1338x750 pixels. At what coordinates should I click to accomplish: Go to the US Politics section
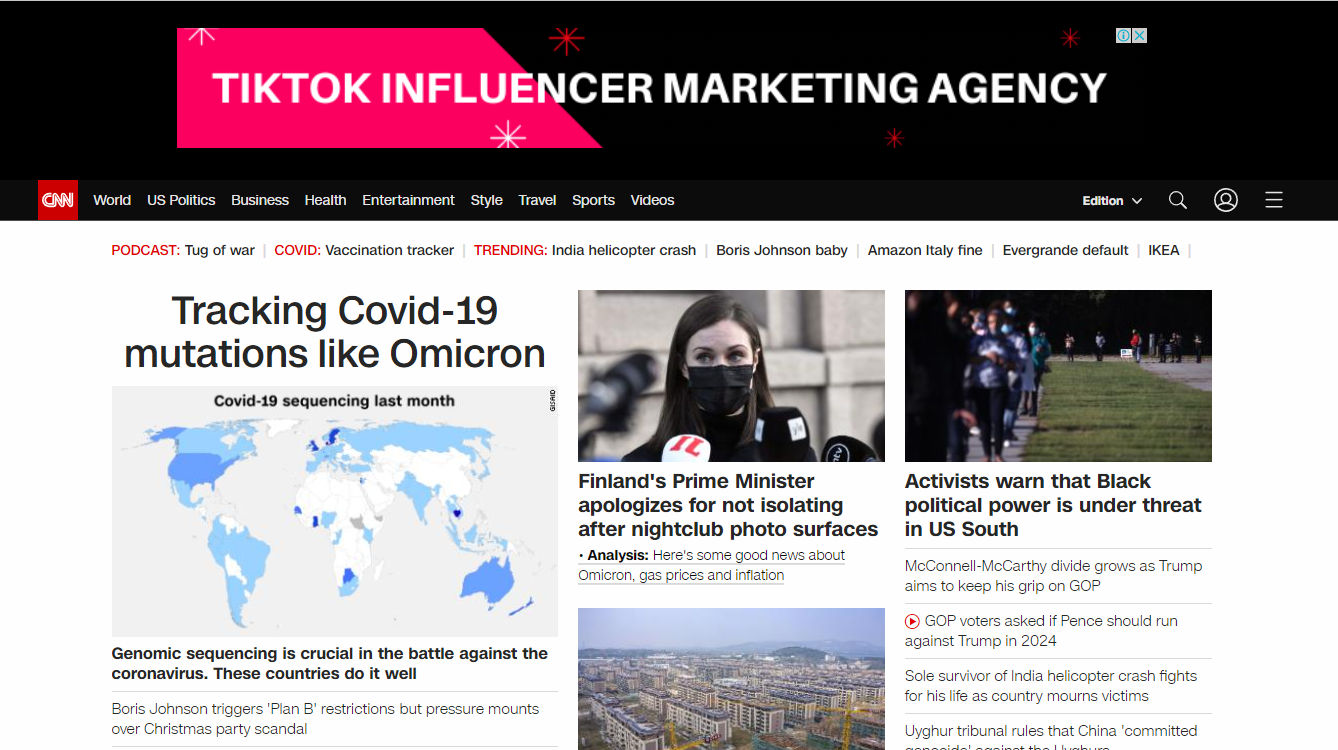pyautogui.click(x=181, y=200)
